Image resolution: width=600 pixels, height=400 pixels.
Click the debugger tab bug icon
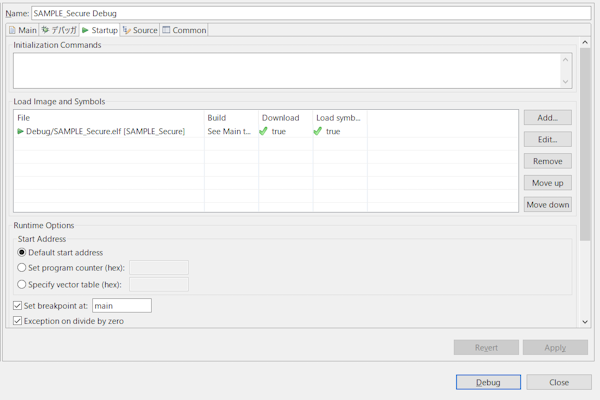(46, 30)
